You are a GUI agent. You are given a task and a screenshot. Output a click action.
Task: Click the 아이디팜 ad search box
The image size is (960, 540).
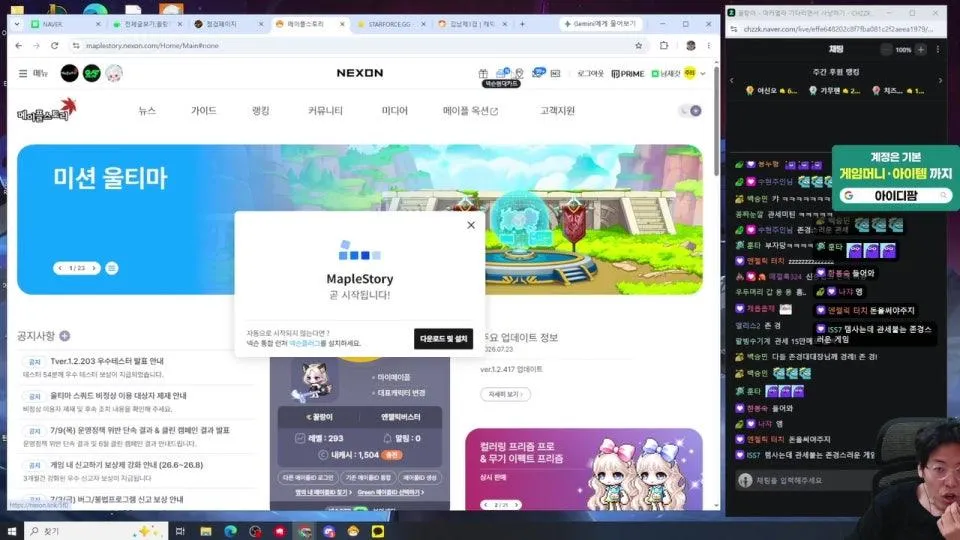pos(896,195)
